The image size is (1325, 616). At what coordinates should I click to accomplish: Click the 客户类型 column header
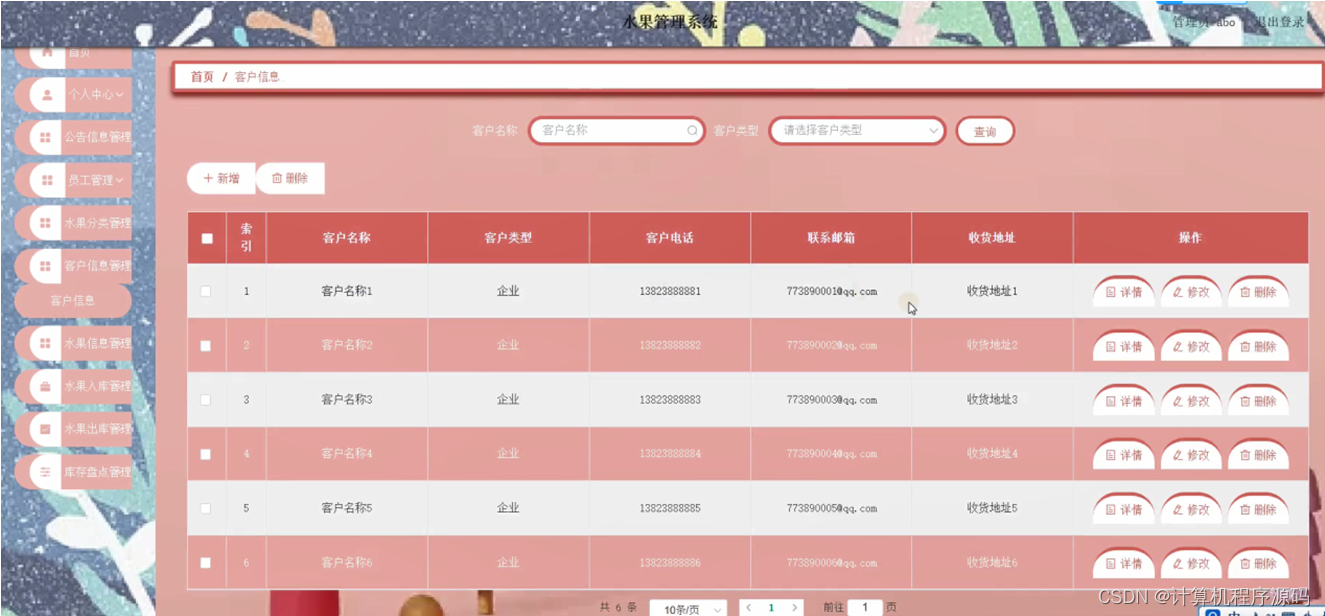click(508, 238)
